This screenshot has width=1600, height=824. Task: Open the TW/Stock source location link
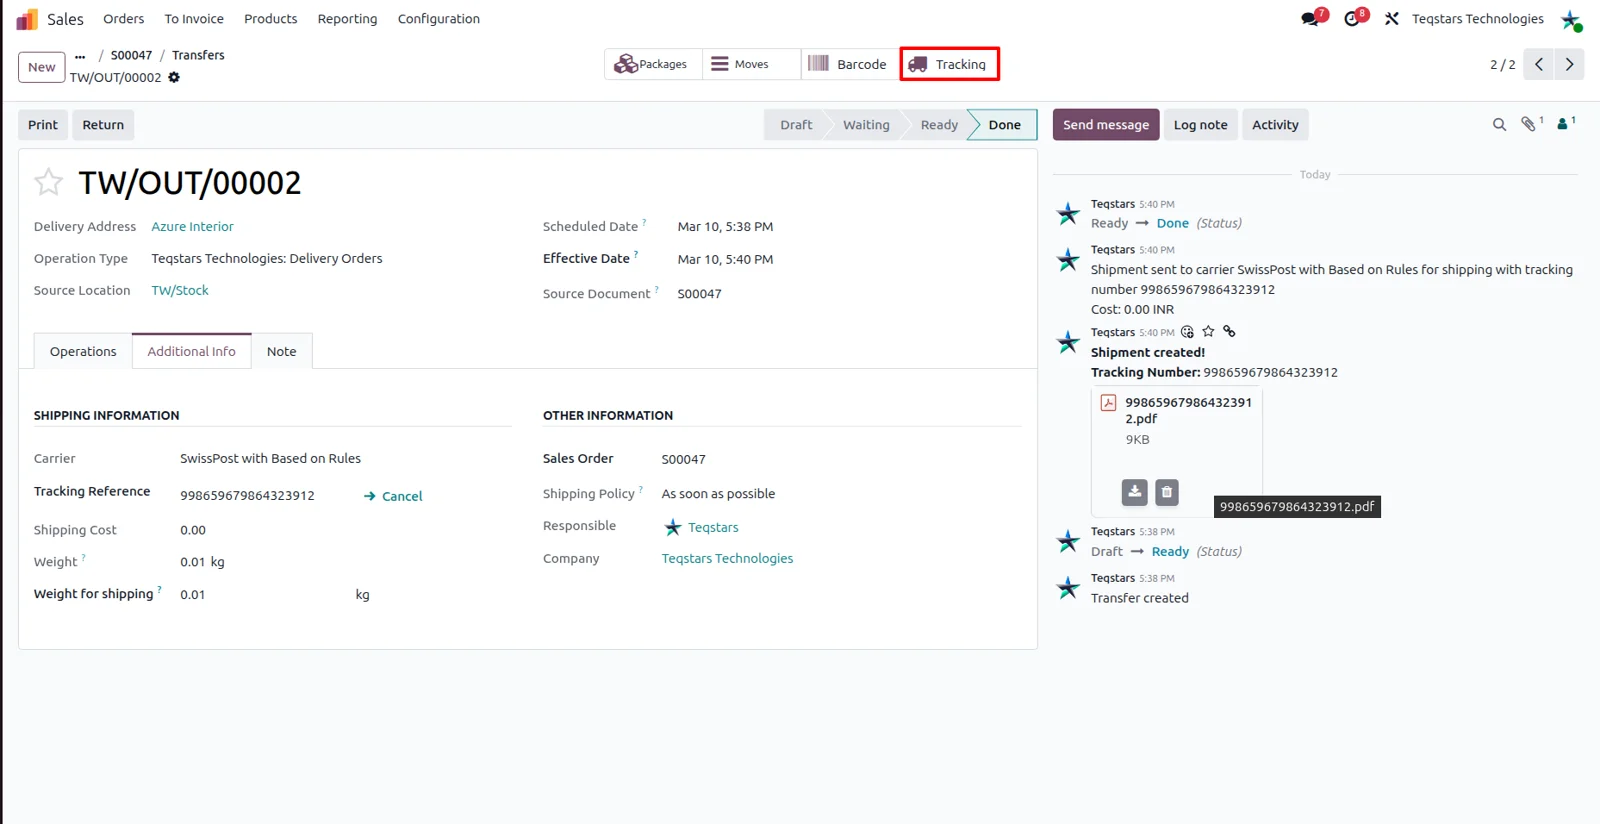(x=180, y=291)
